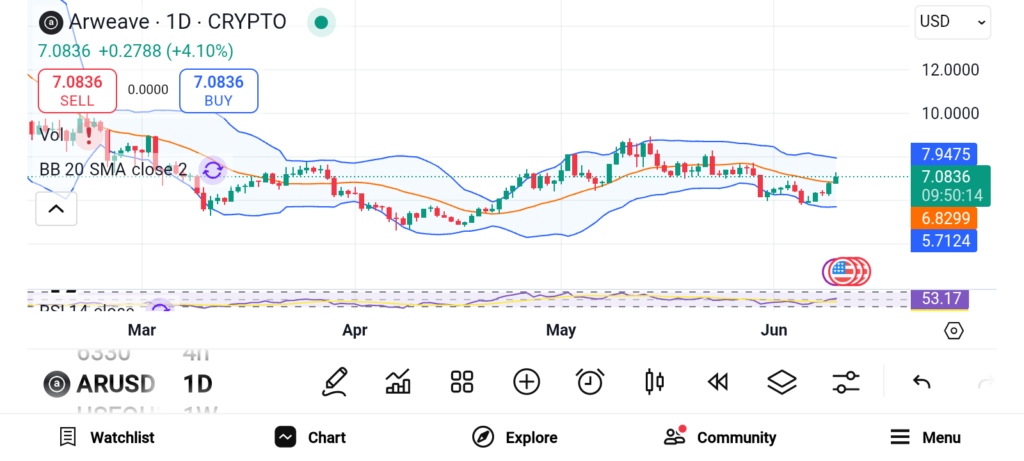Image resolution: width=1024 pixels, height=461 pixels.
Task: Open the ARUSD symbol search
Action: [116, 383]
